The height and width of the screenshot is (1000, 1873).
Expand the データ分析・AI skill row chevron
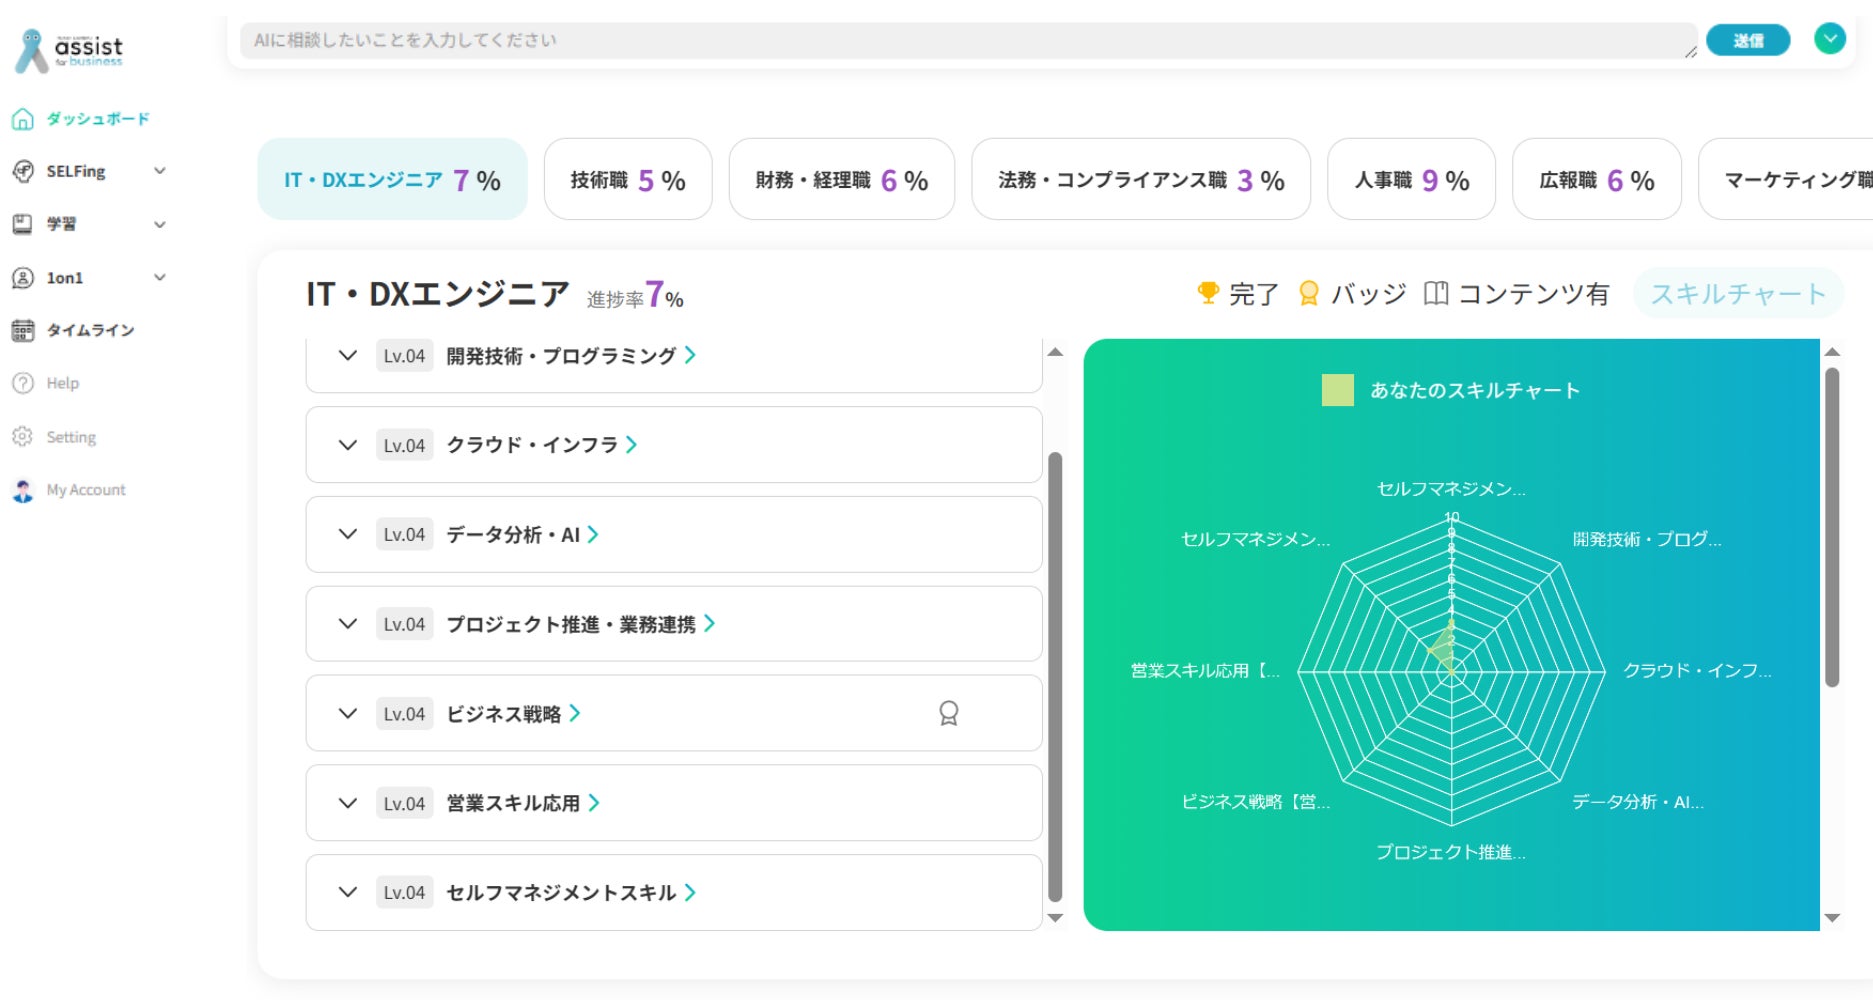tap(347, 534)
